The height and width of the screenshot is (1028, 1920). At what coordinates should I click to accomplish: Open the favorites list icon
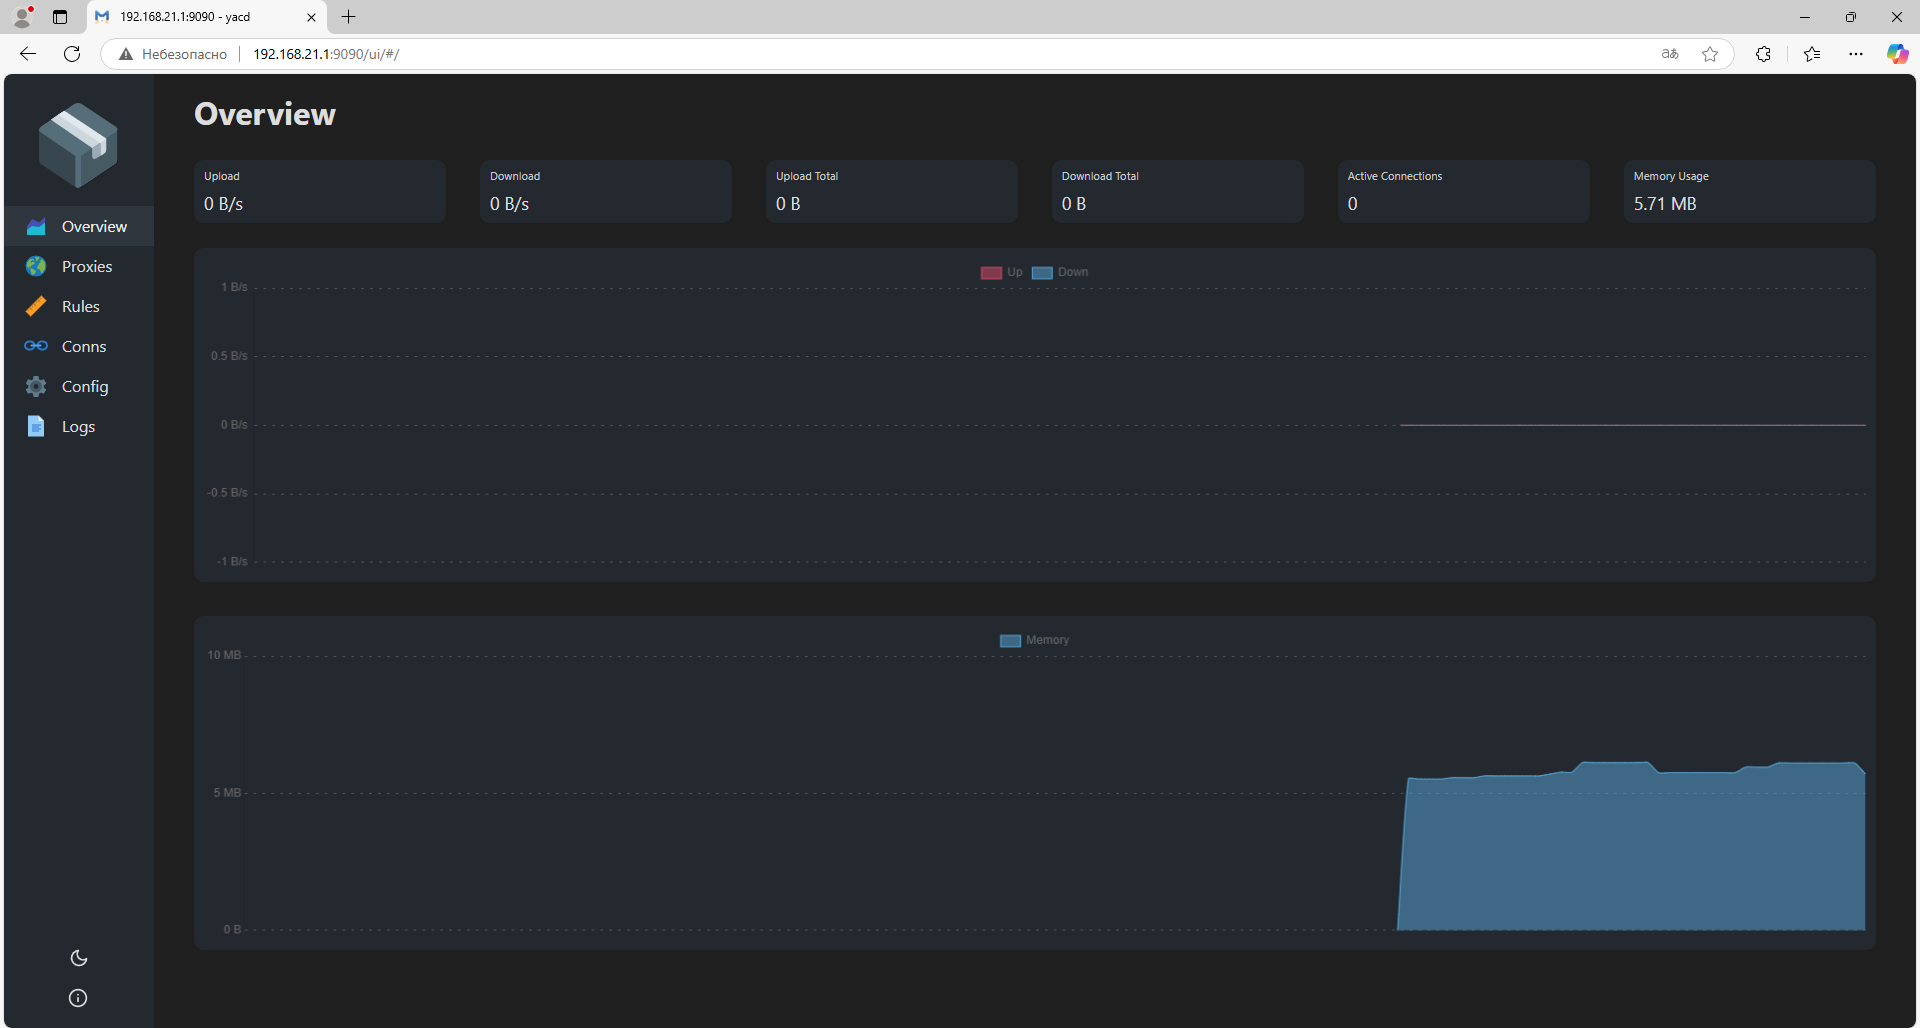[x=1812, y=54]
